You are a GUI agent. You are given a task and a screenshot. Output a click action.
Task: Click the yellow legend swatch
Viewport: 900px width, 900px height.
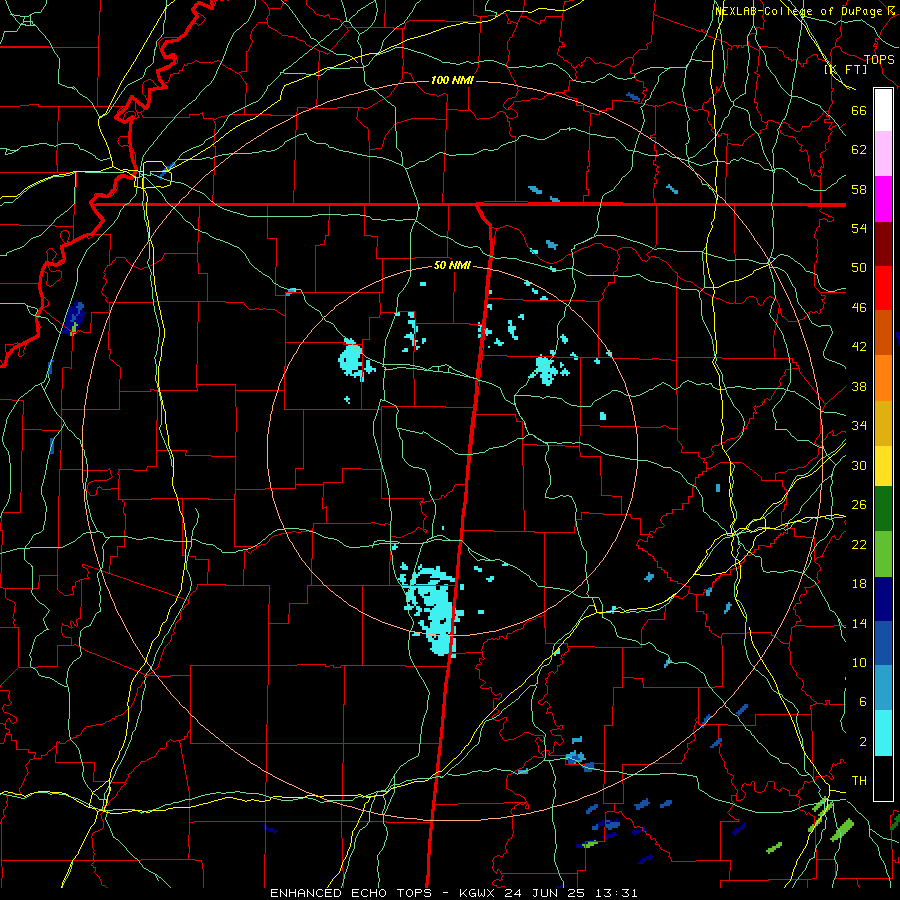[883, 465]
